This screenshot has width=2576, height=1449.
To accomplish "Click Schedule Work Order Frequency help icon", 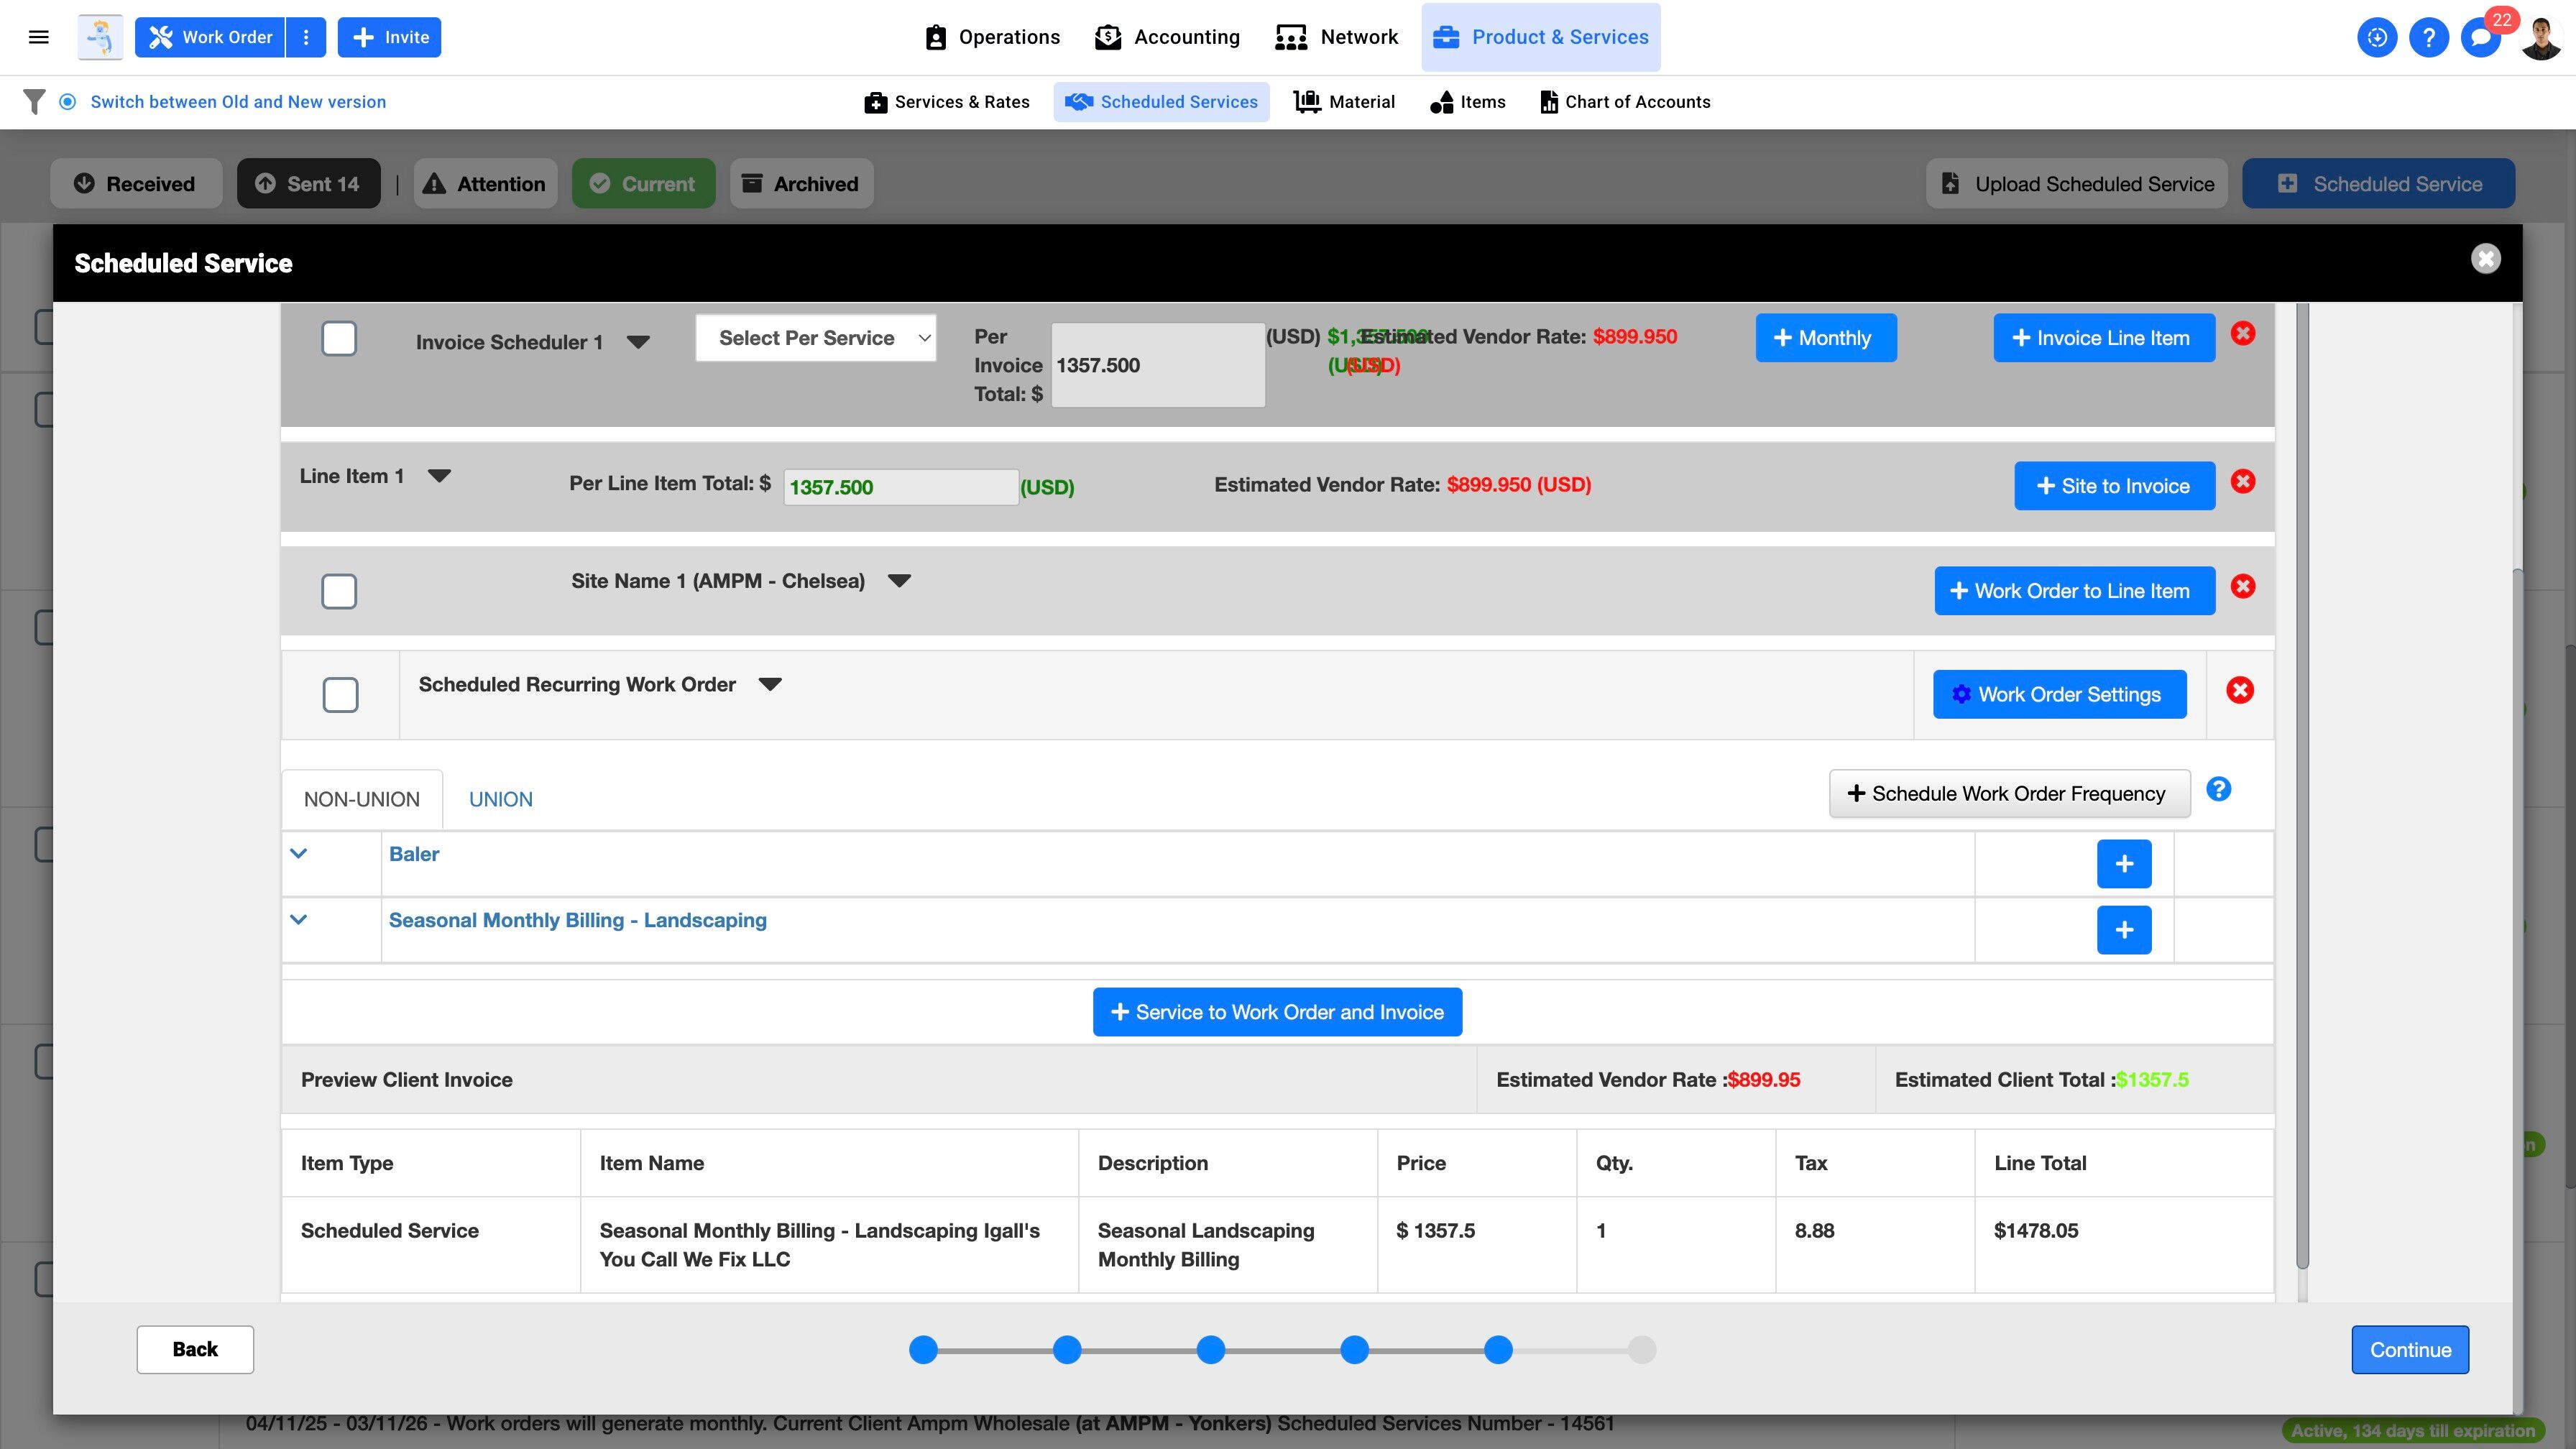I will (2218, 790).
